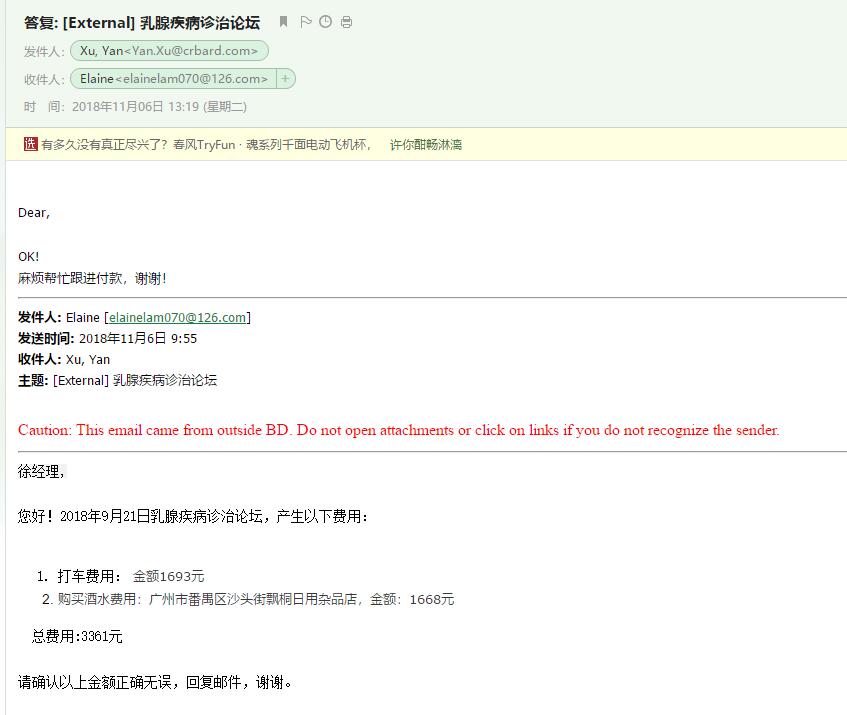The height and width of the screenshot is (715, 847).
Task: Click the 打车费用 list item
Action: click(x=130, y=576)
